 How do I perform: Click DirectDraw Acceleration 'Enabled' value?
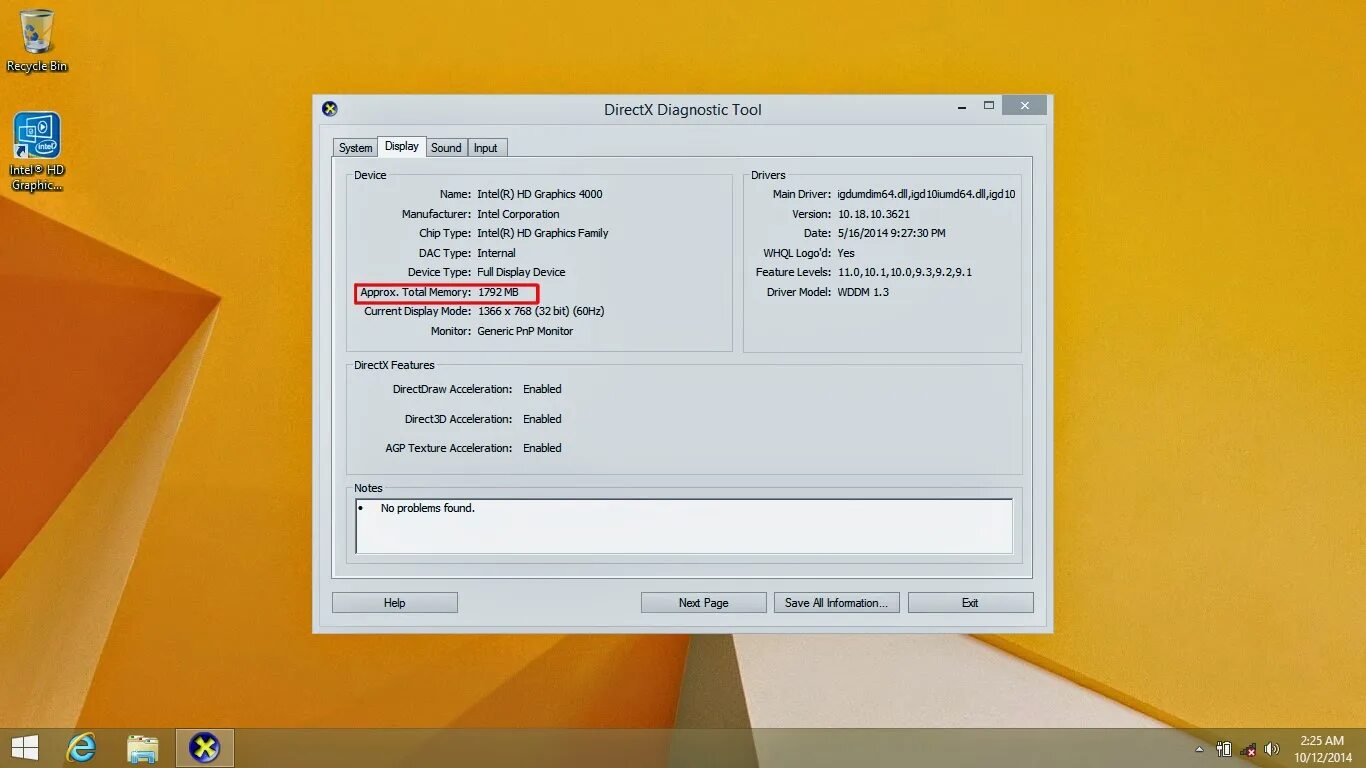(542, 389)
